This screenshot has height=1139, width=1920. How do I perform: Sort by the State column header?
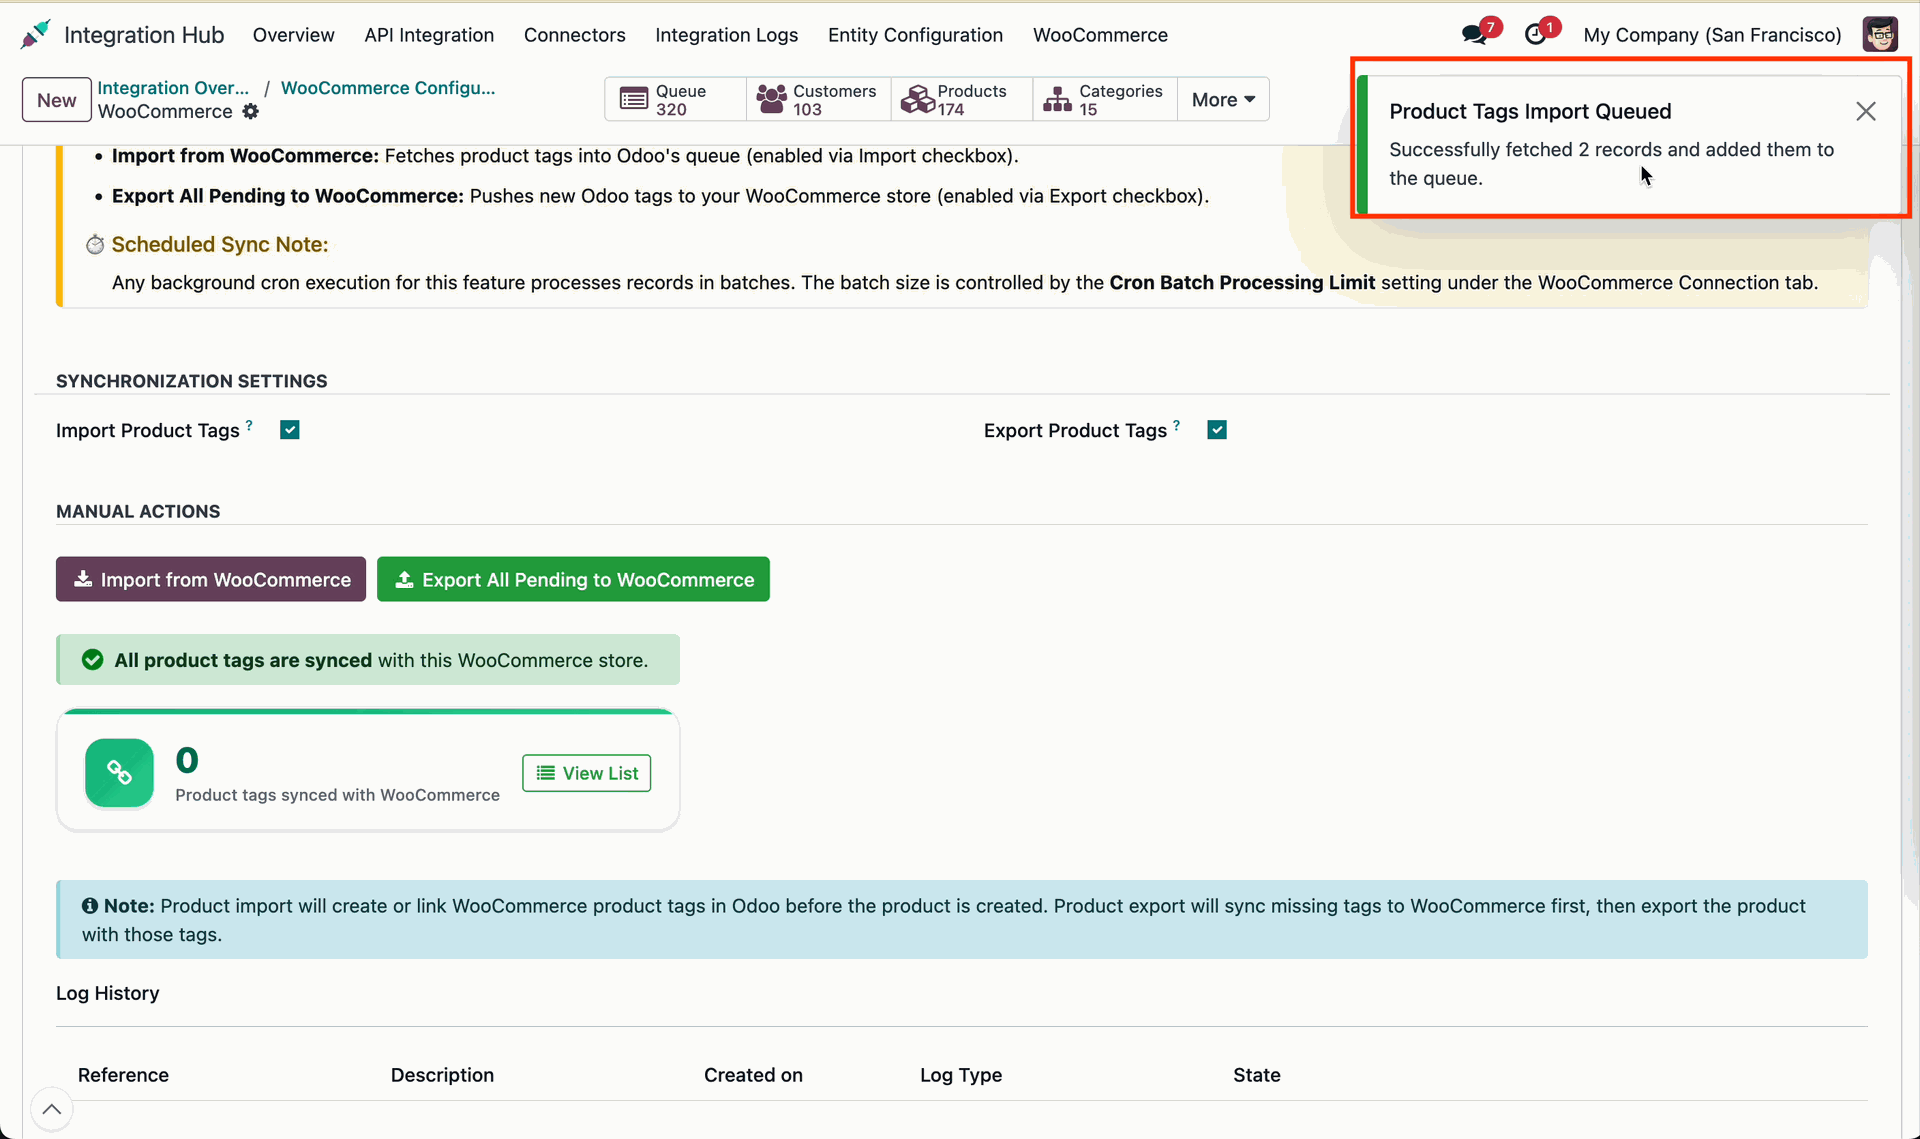pos(1257,1075)
